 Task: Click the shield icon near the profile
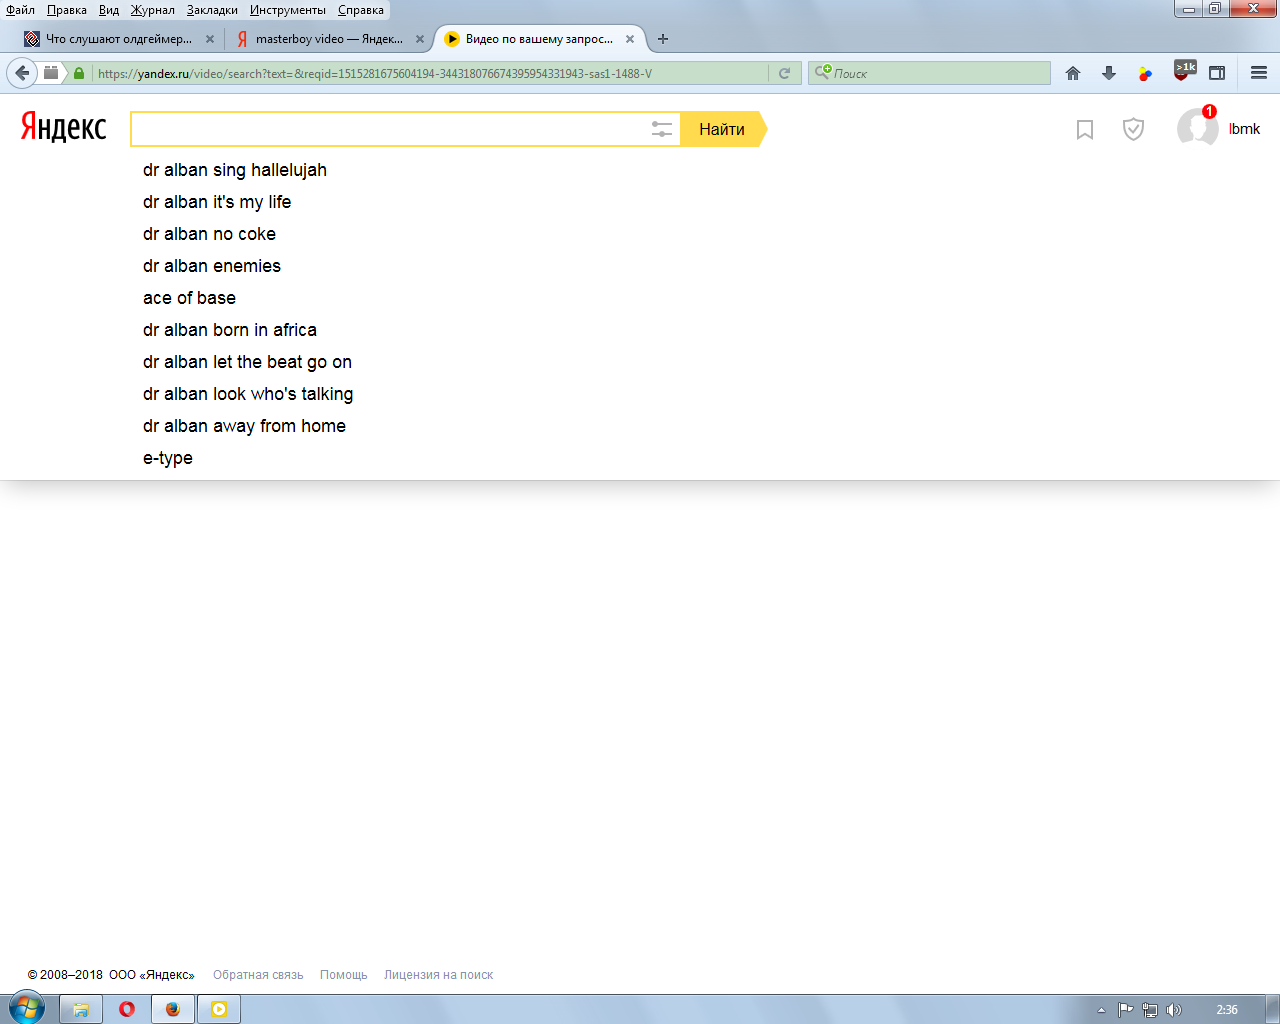tap(1133, 129)
